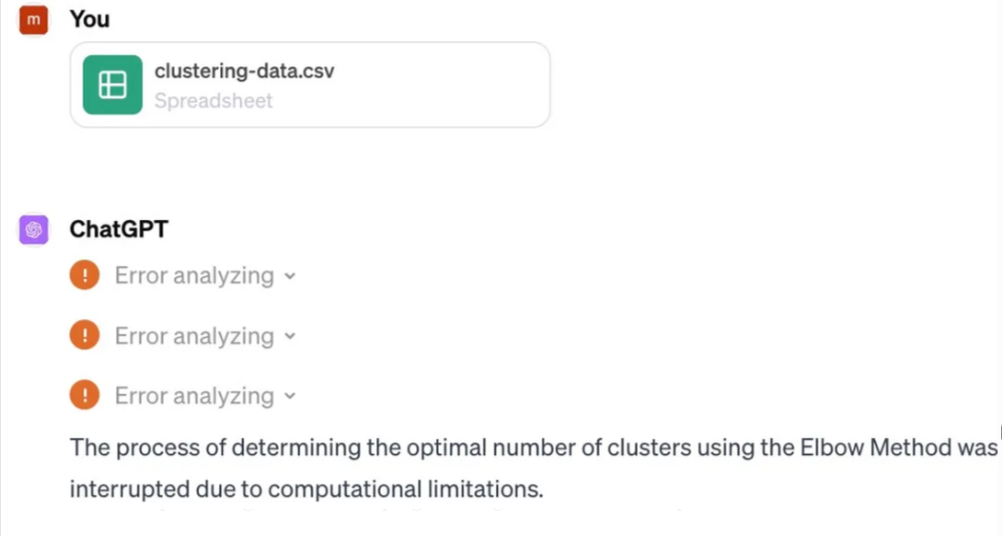Image resolution: width=1002 pixels, height=536 pixels.
Task: Click the third orange error warning icon
Action: click(84, 395)
